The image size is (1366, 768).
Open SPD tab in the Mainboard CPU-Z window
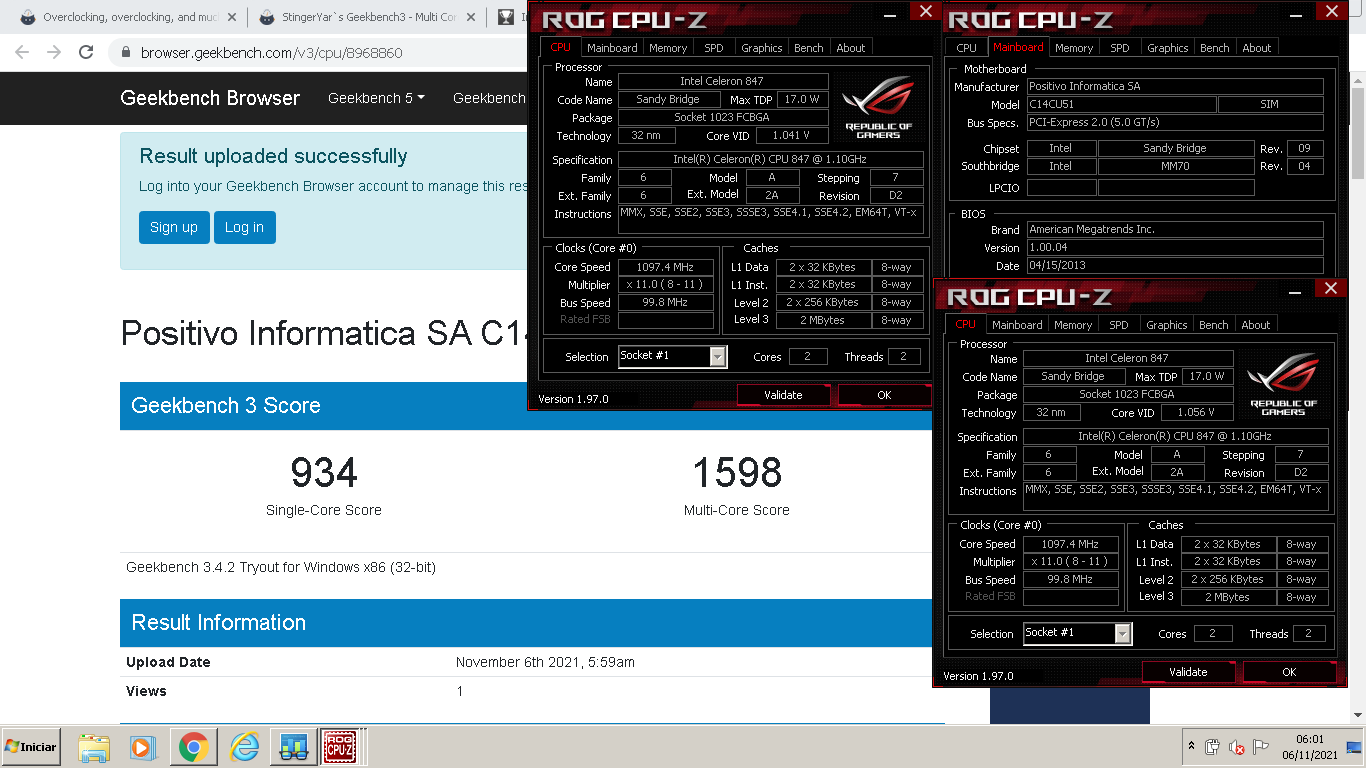pyautogui.click(x=1120, y=48)
